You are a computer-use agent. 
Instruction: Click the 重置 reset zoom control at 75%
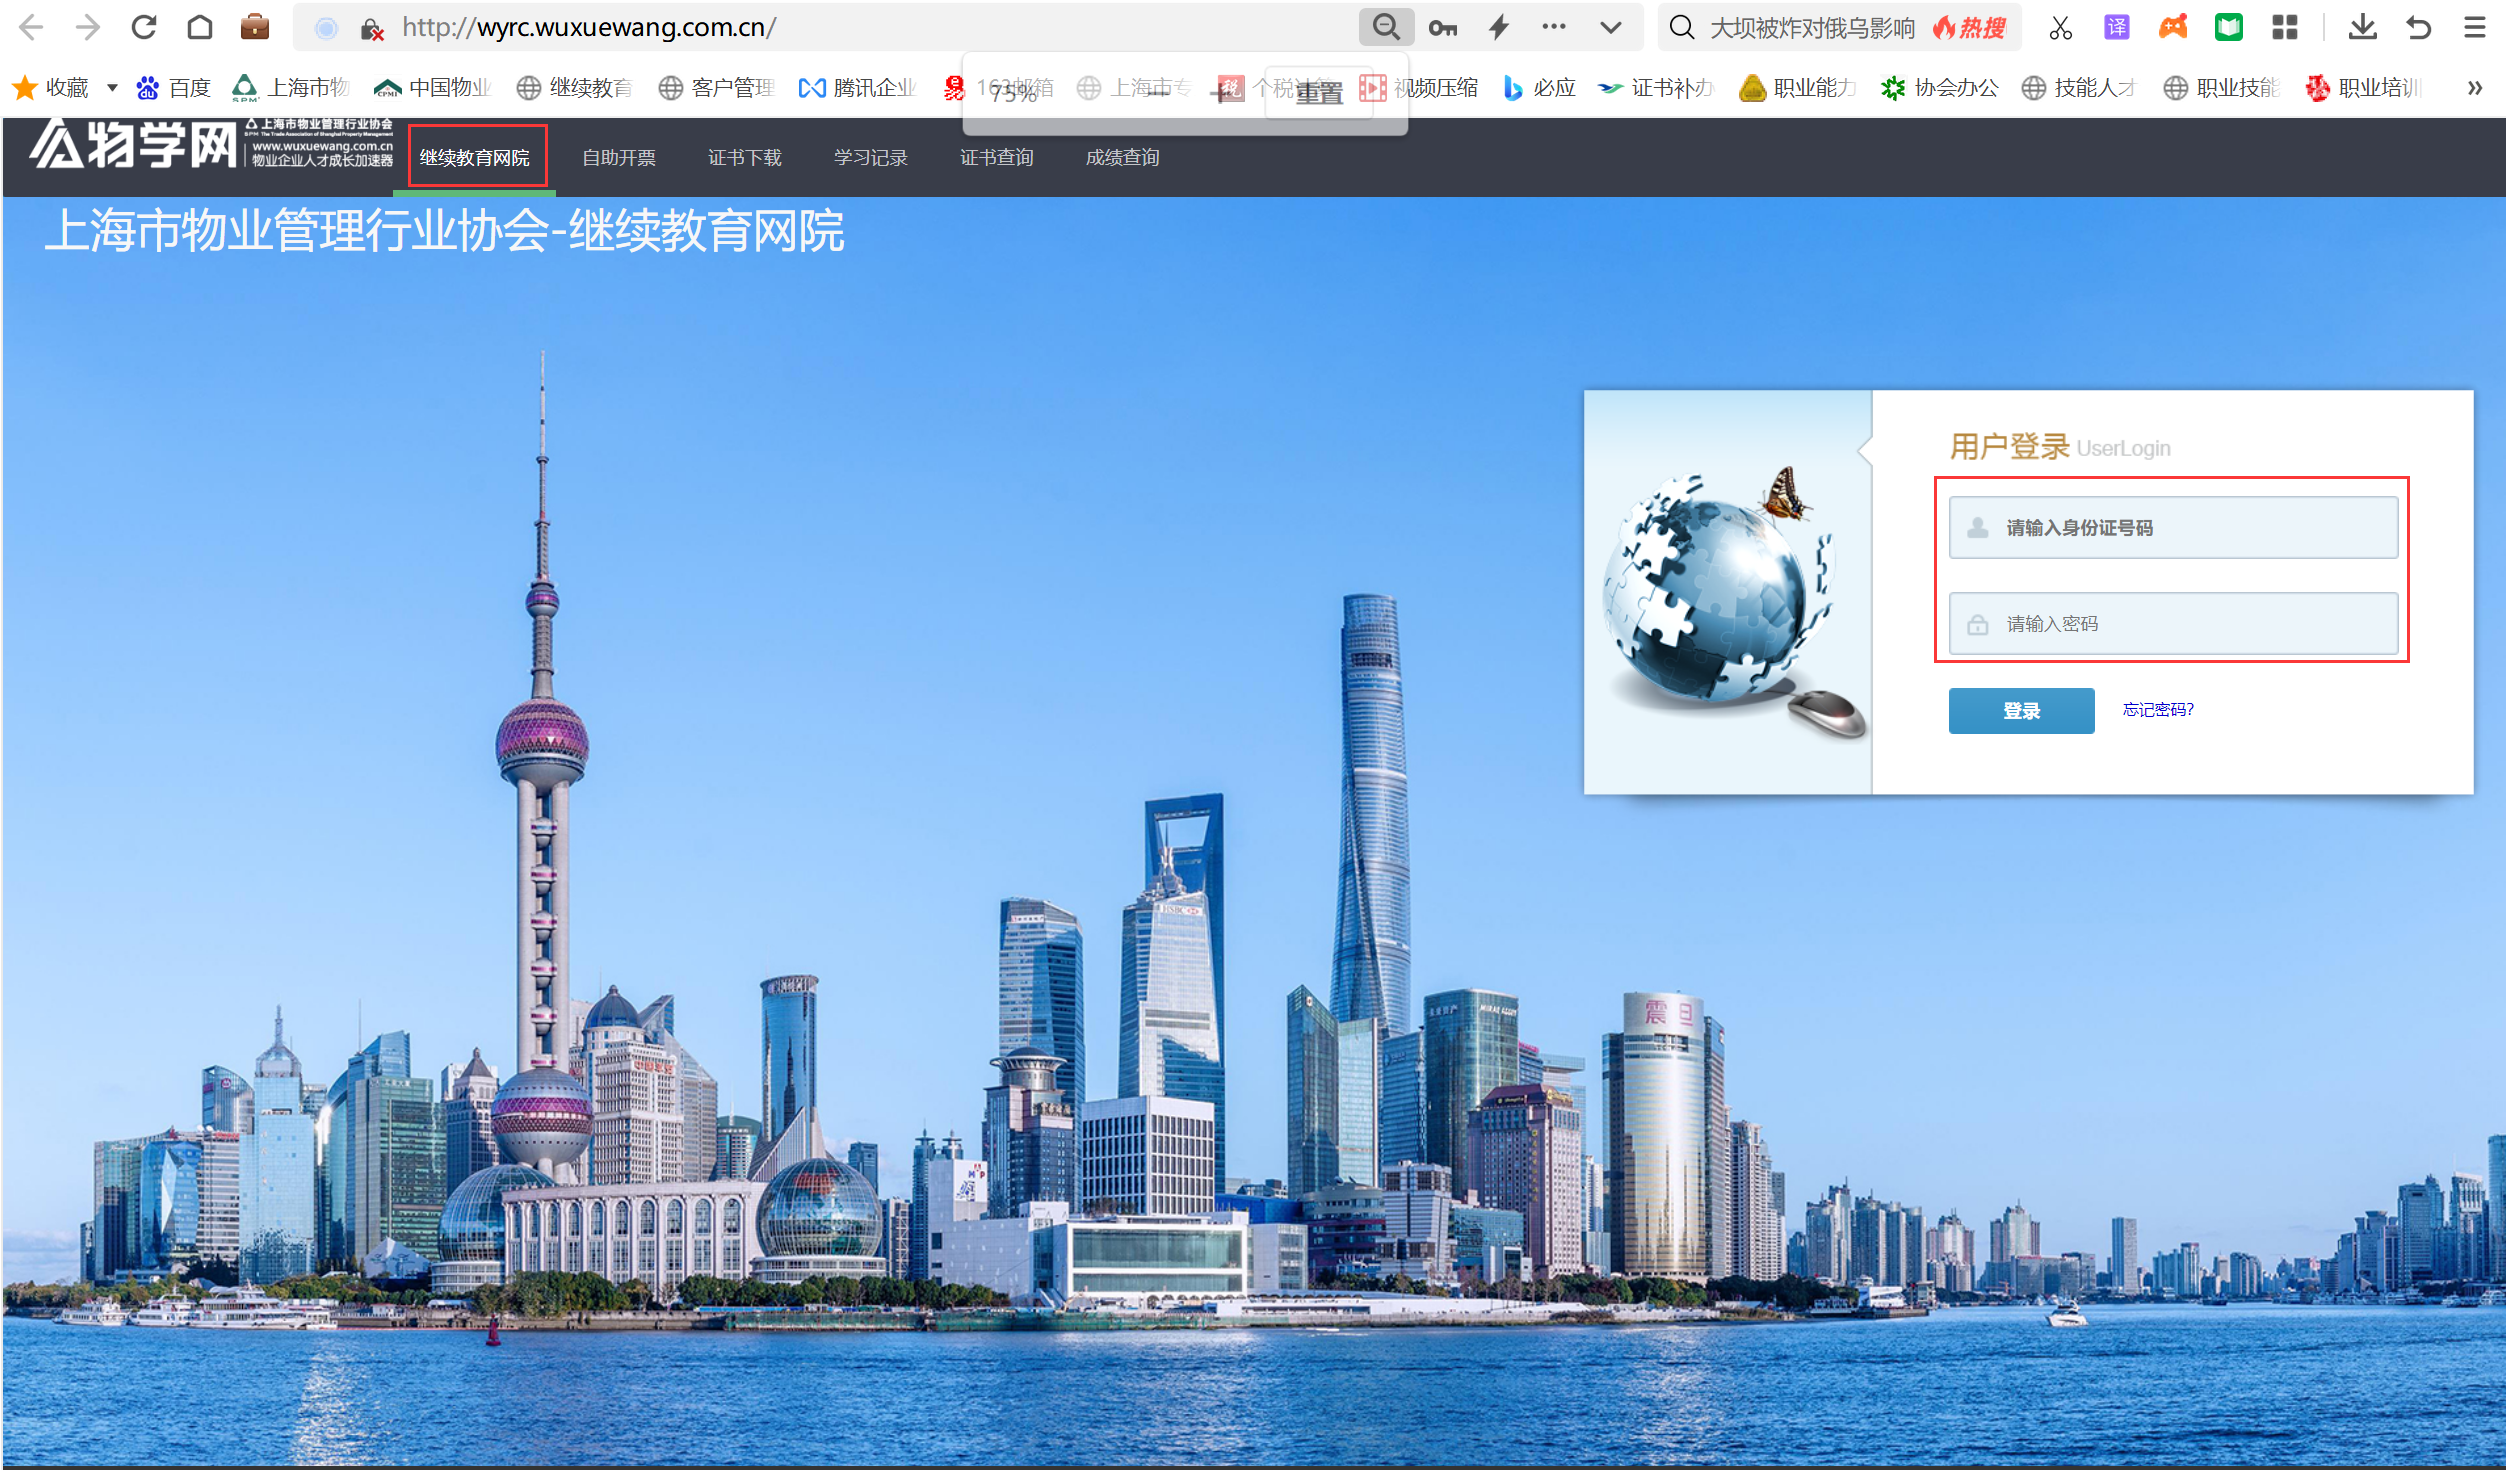point(1318,93)
